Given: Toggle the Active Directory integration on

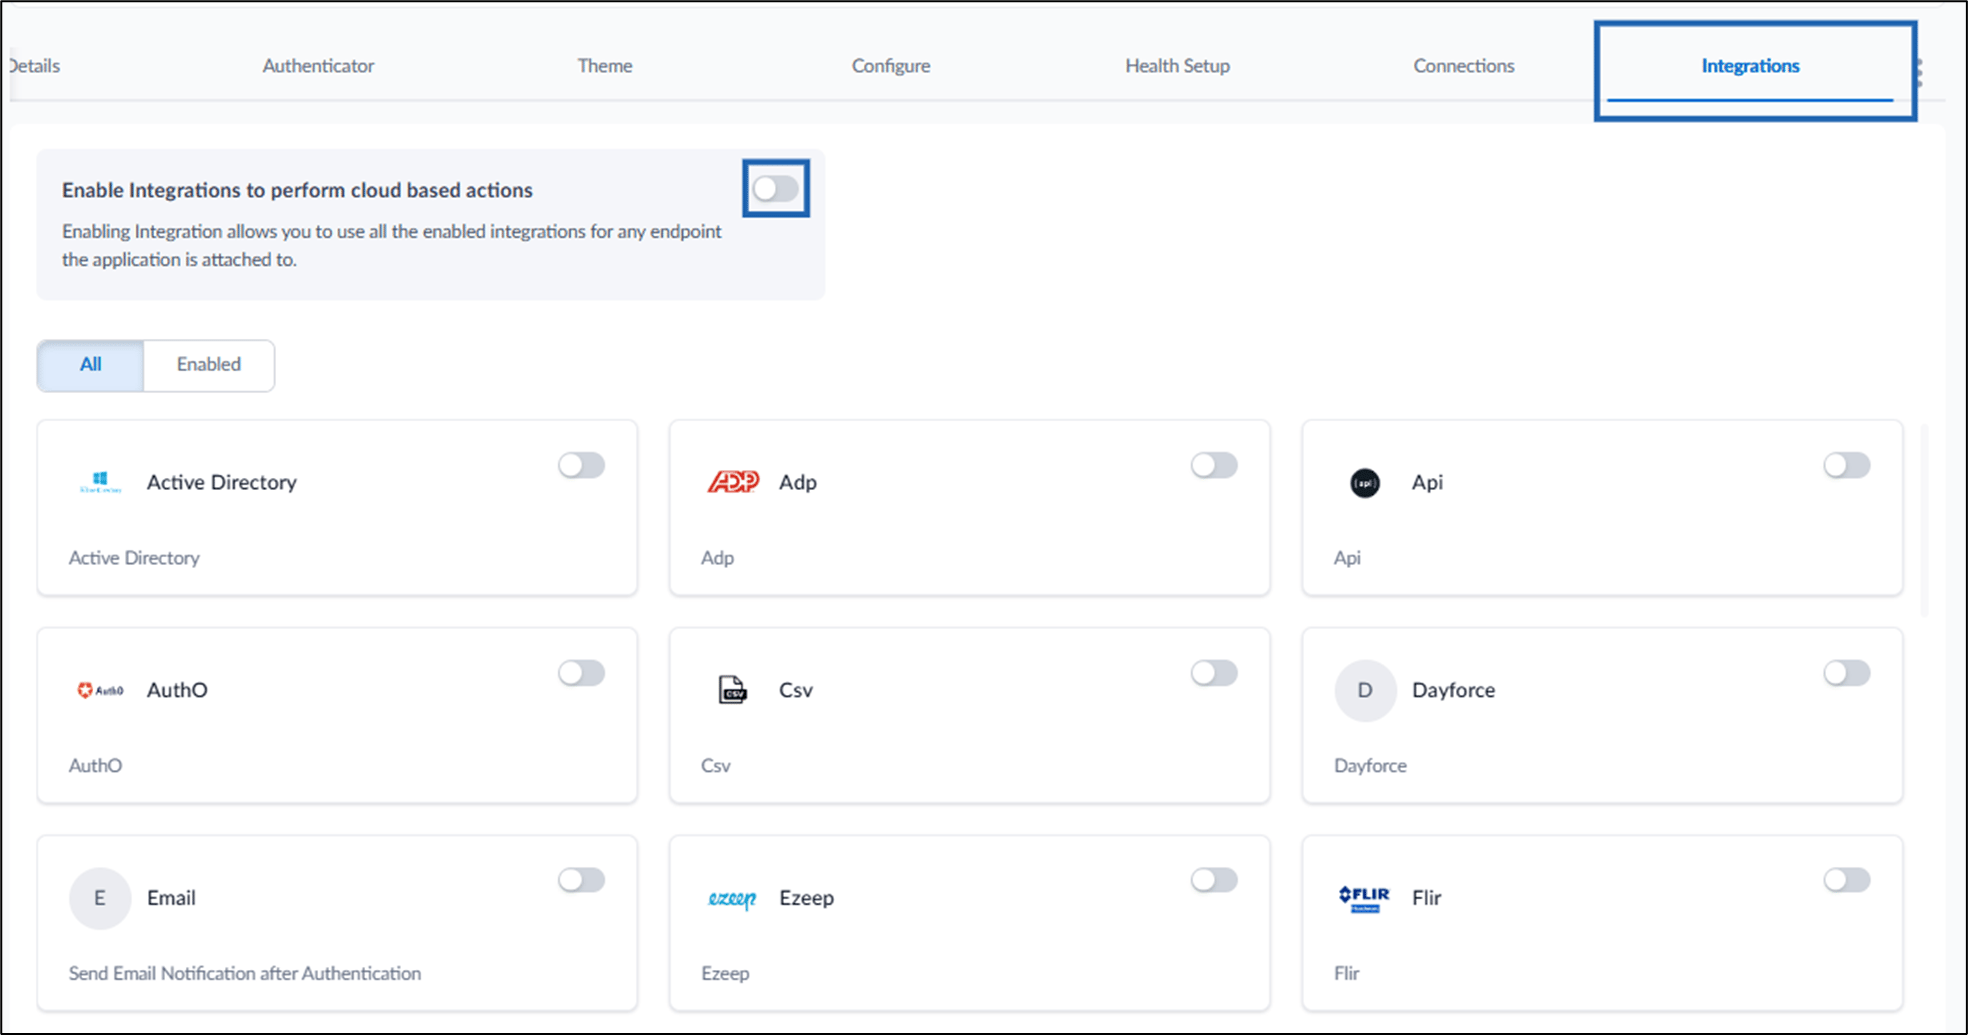Looking at the screenshot, I should [582, 465].
